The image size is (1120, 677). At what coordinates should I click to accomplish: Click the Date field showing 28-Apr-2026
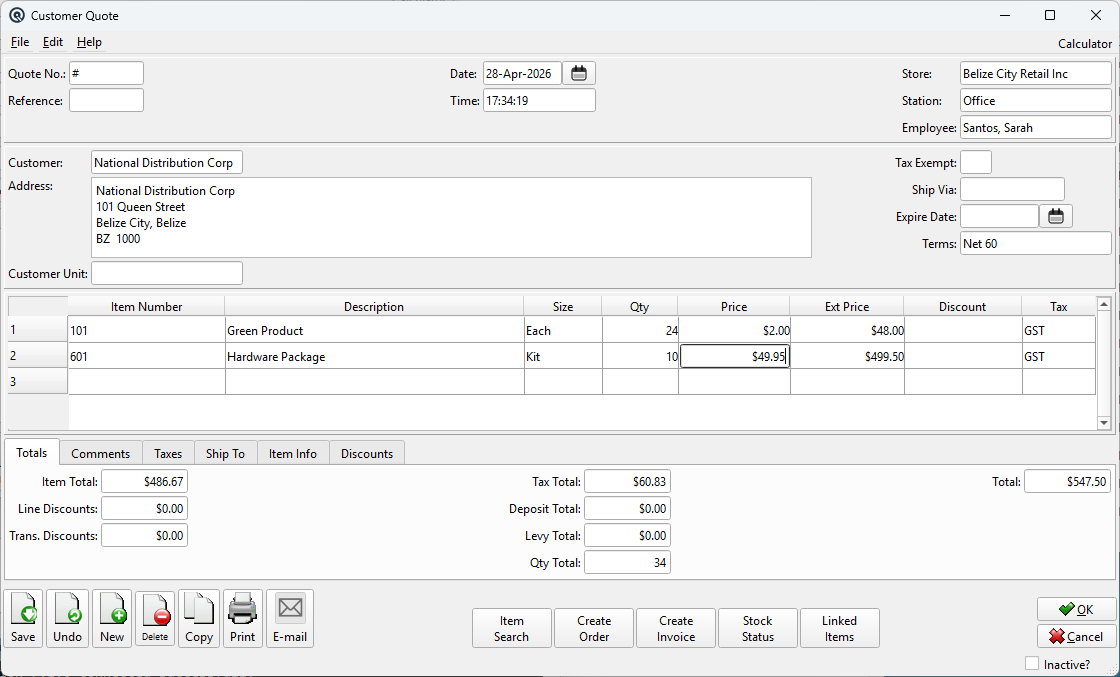(x=522, y=74)
